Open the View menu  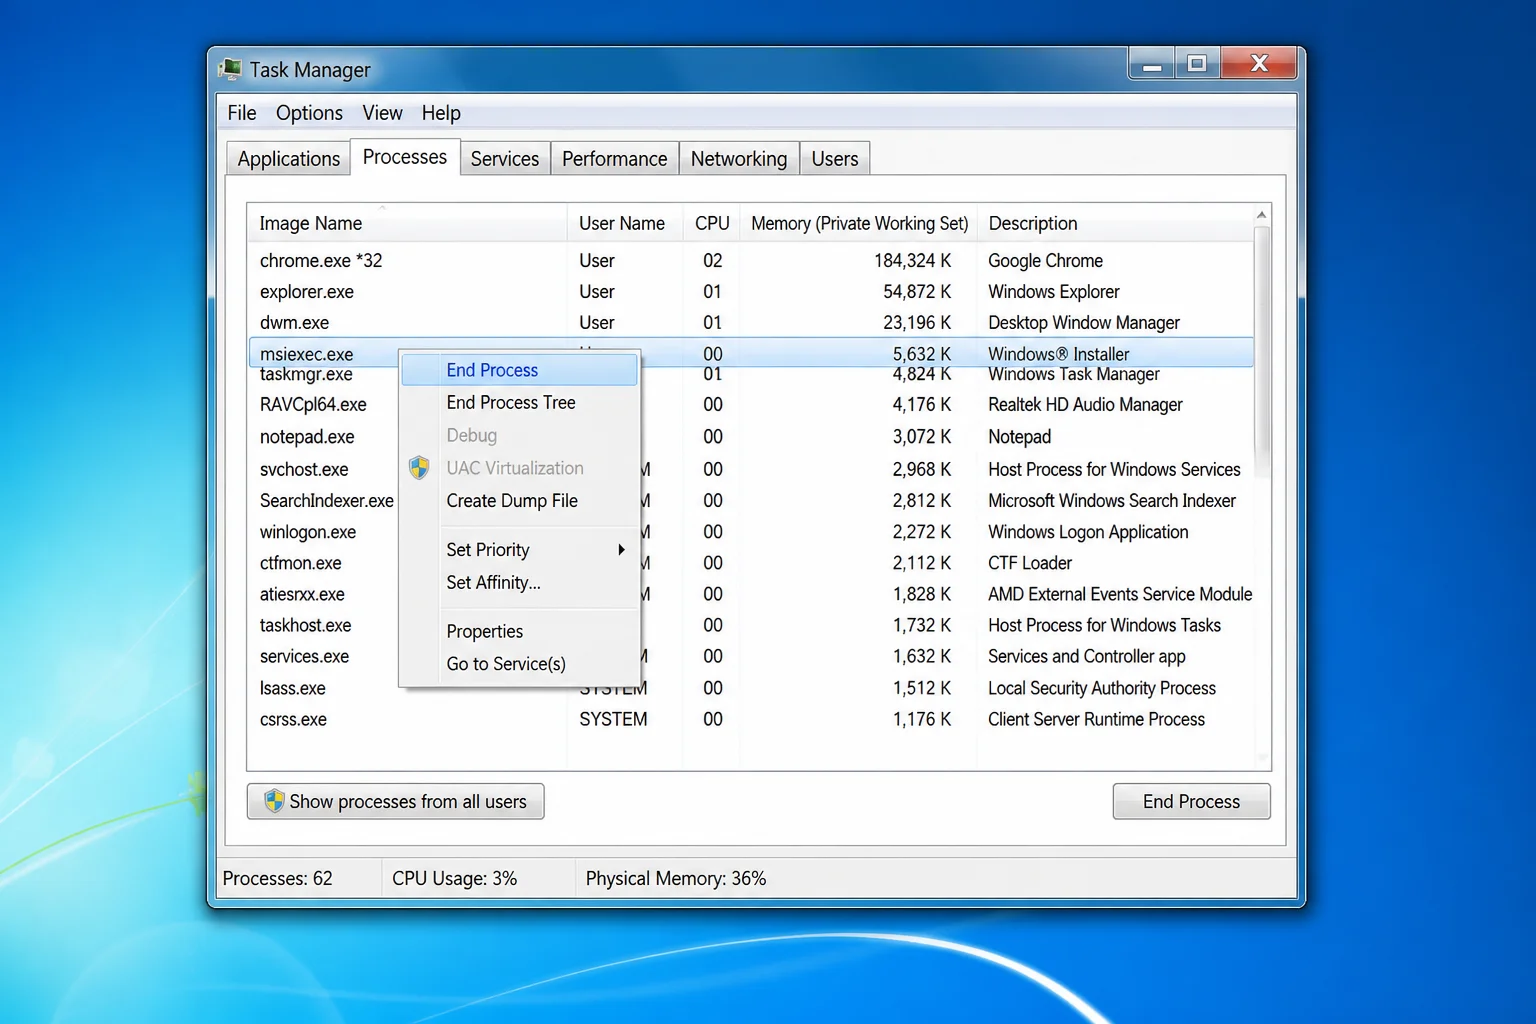[x=382, y=113]
